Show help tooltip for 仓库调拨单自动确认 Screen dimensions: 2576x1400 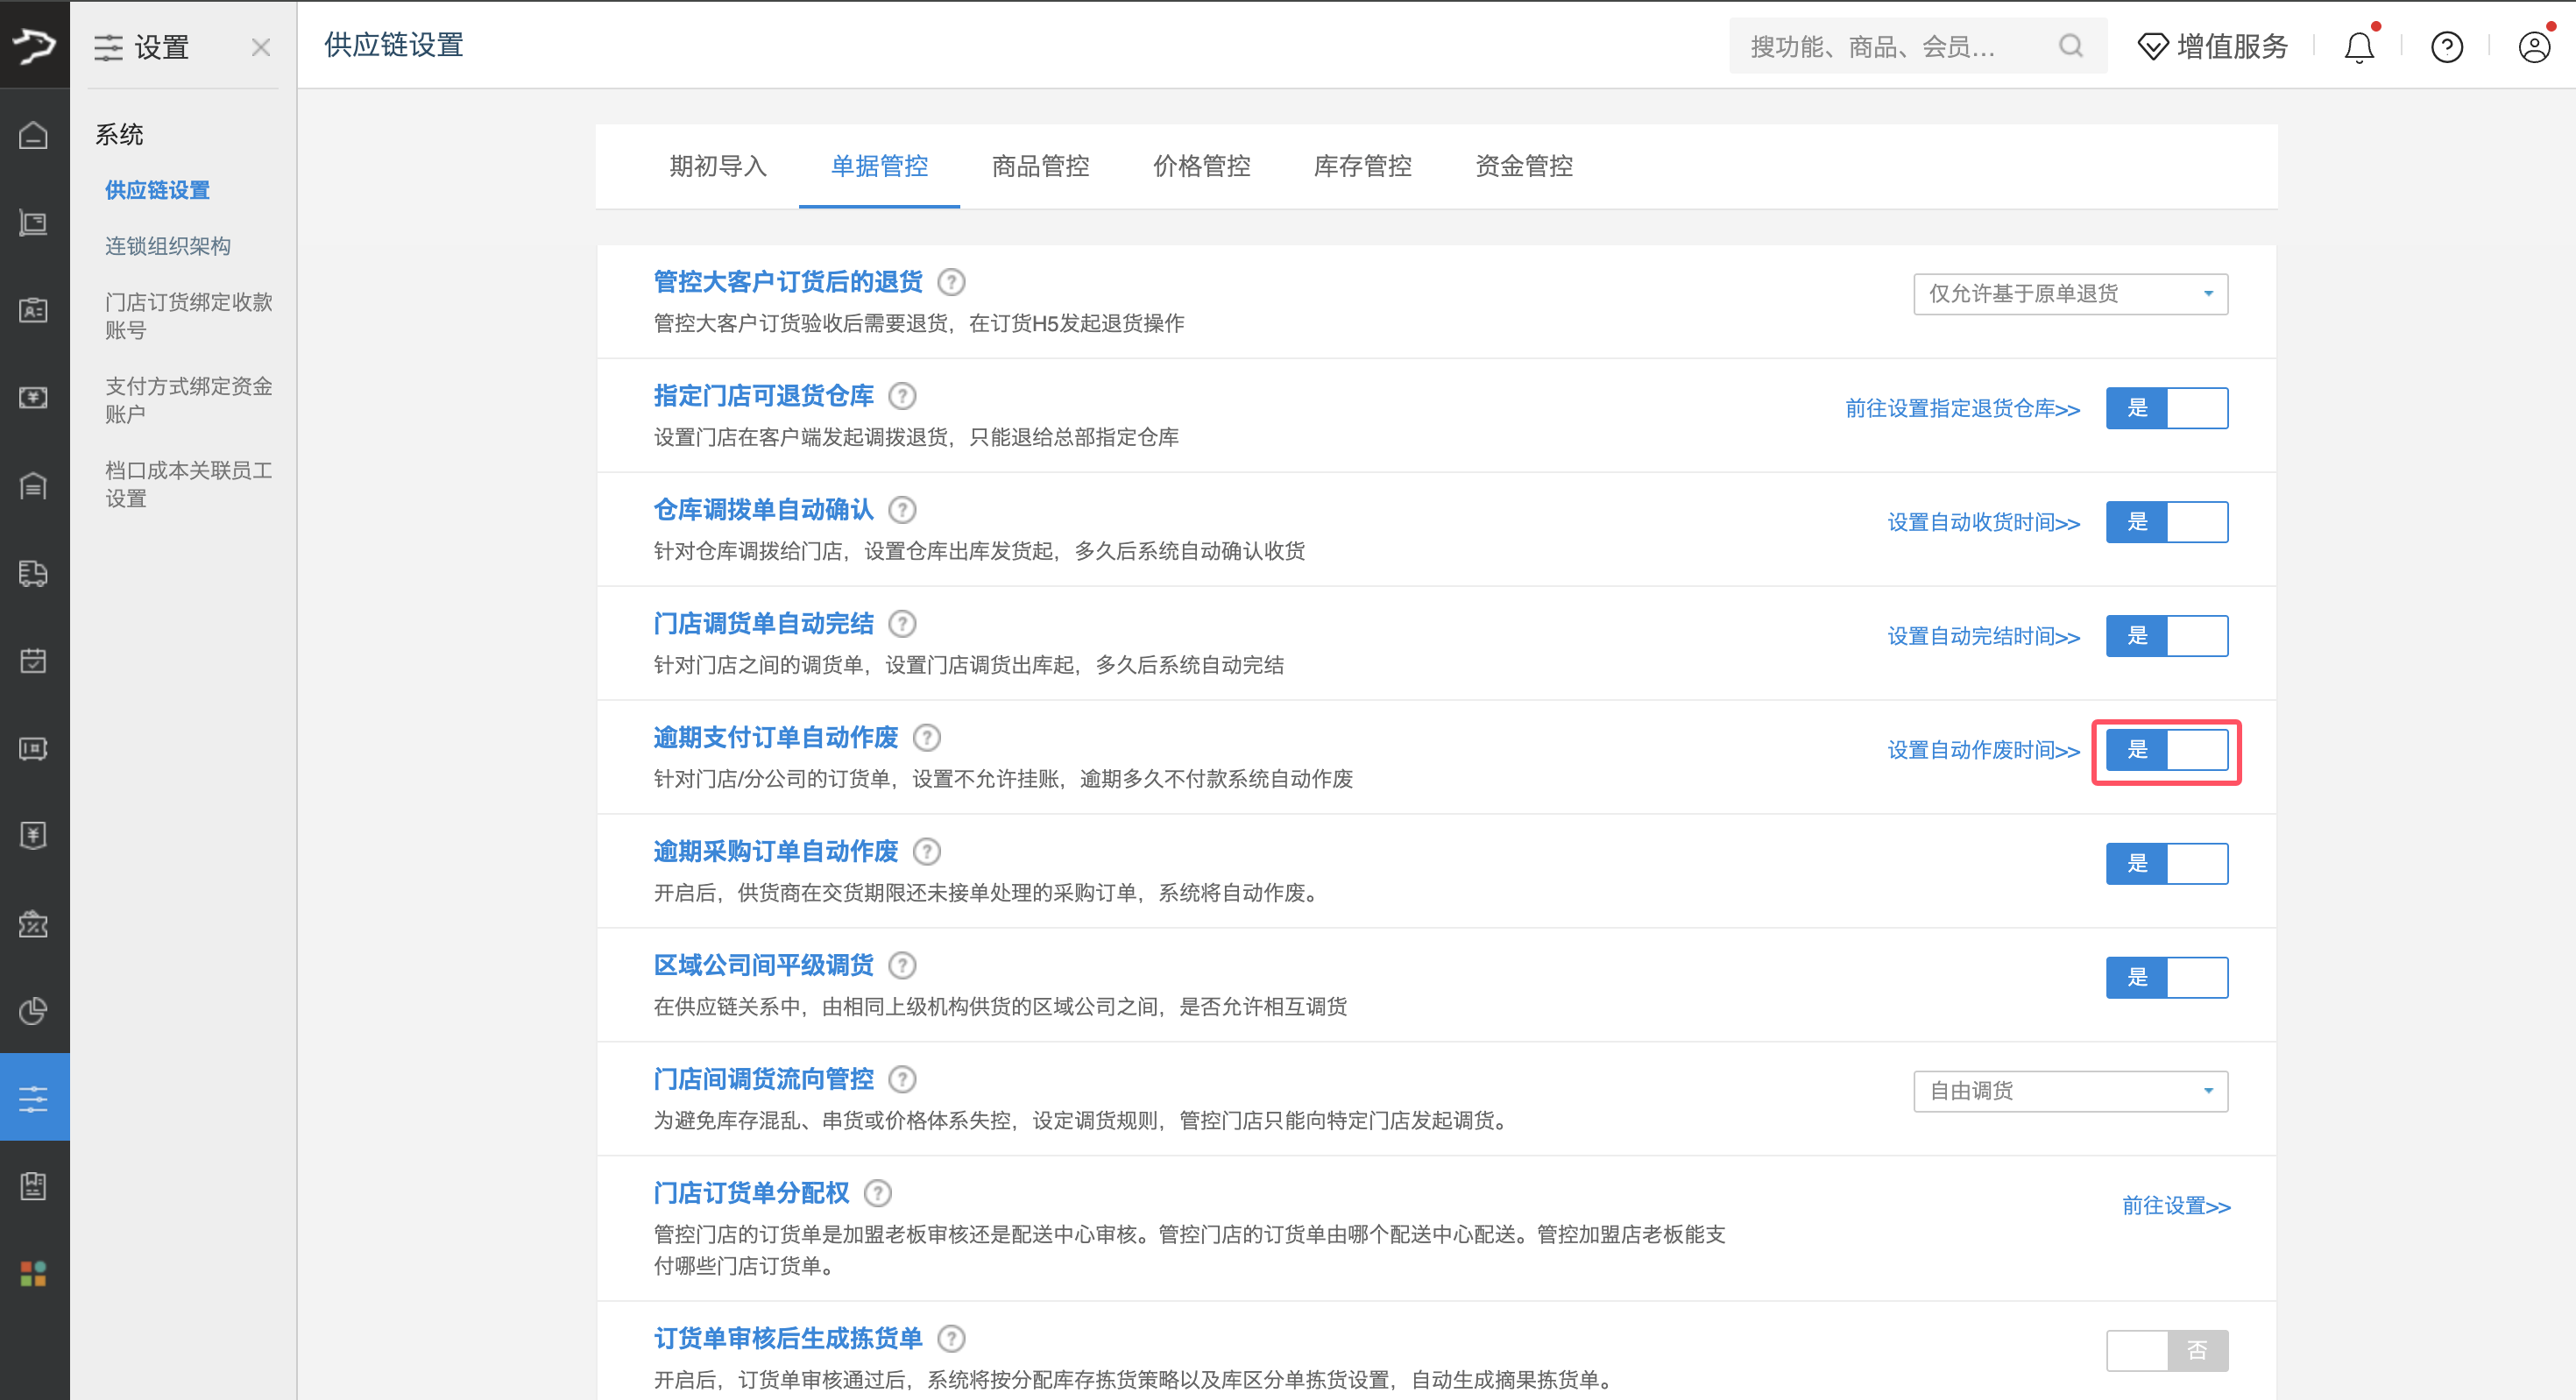click(902, 510)
